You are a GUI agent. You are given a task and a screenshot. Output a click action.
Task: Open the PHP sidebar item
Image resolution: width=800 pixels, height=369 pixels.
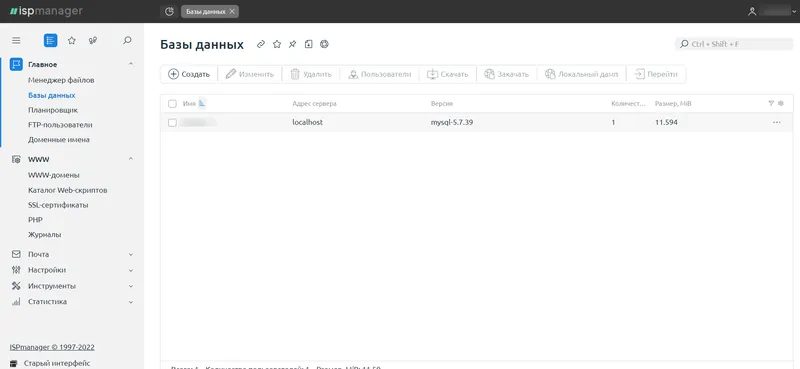click(35, 219)
